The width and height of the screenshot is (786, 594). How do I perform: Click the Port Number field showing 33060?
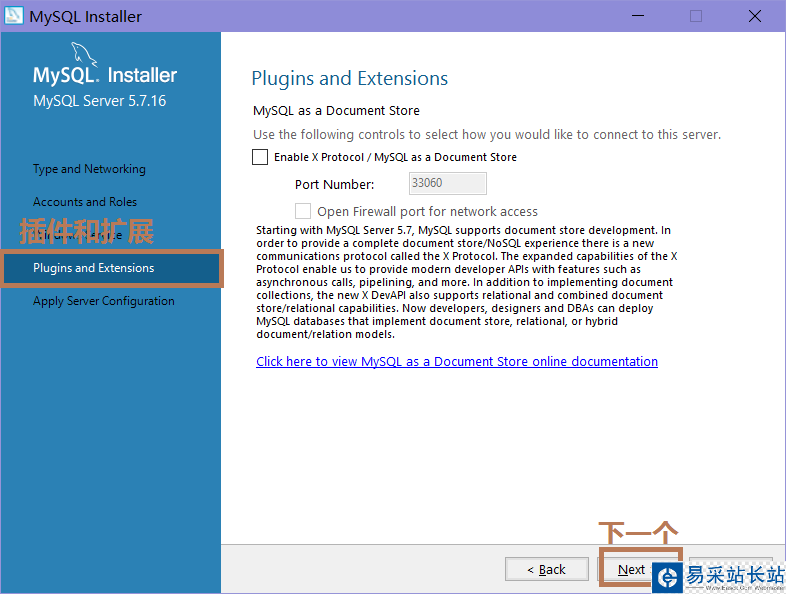pos(448,183)
